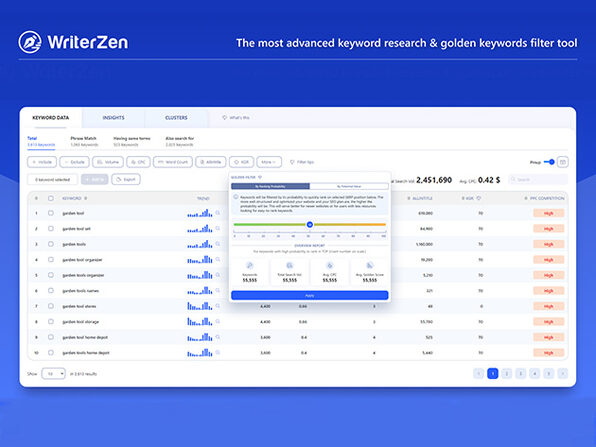Click the sort icon beside ALLINTITLE header

(409, 198)
